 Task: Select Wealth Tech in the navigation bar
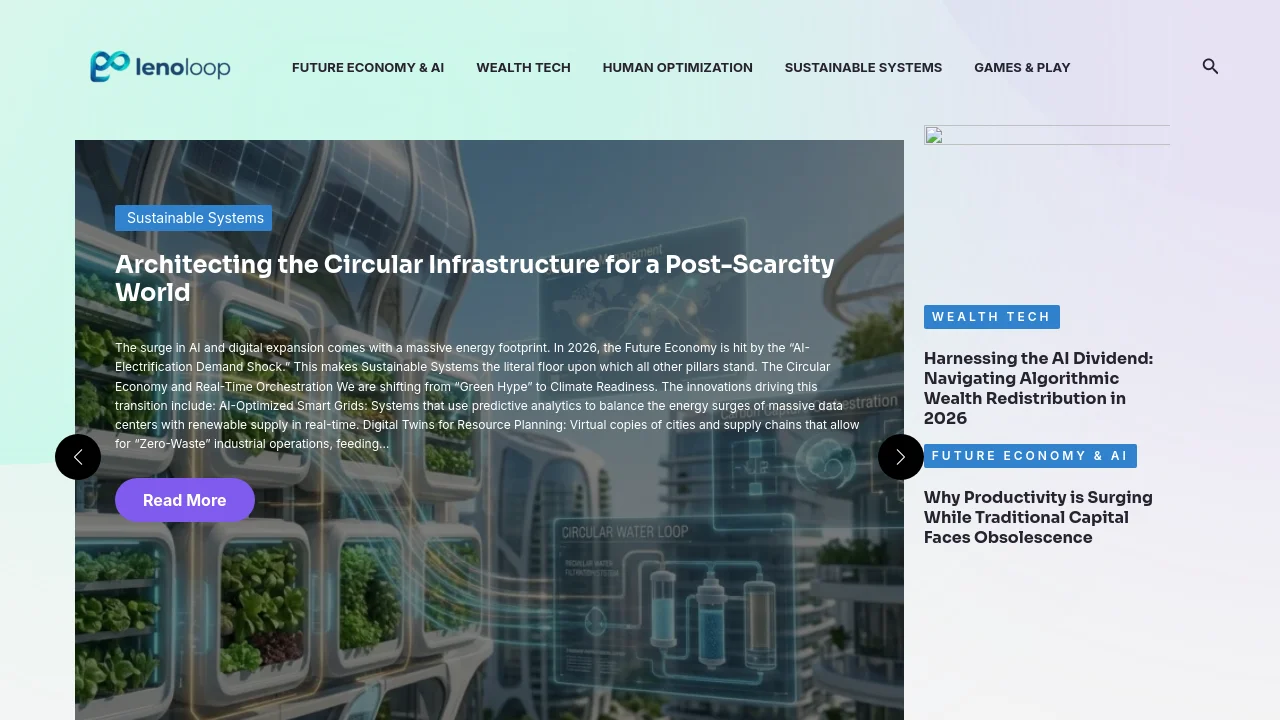523,68
